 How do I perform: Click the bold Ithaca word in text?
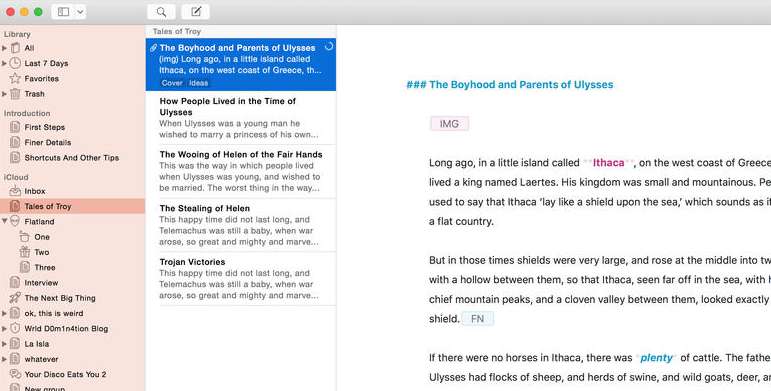pos(609,162)
